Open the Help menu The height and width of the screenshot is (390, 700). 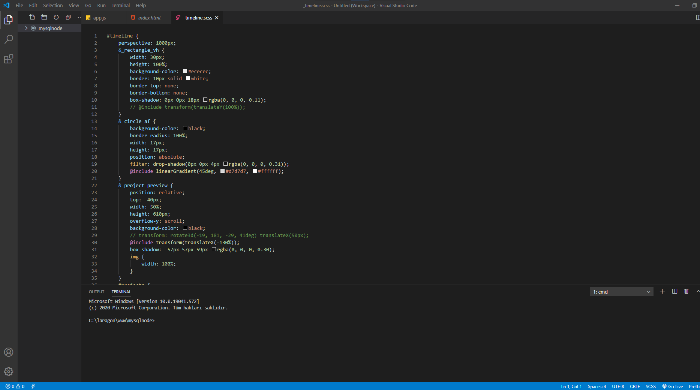[x=141, y=5]
